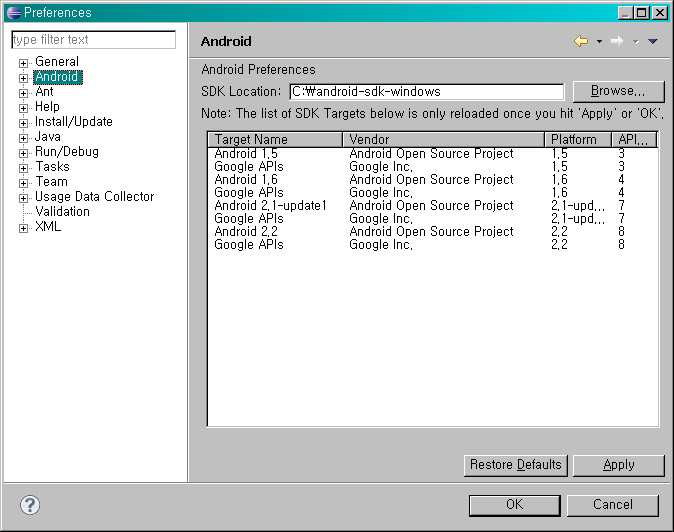Expand the Java tree node
This screenshot has height=532, width=674.
(x=23, y=138)
